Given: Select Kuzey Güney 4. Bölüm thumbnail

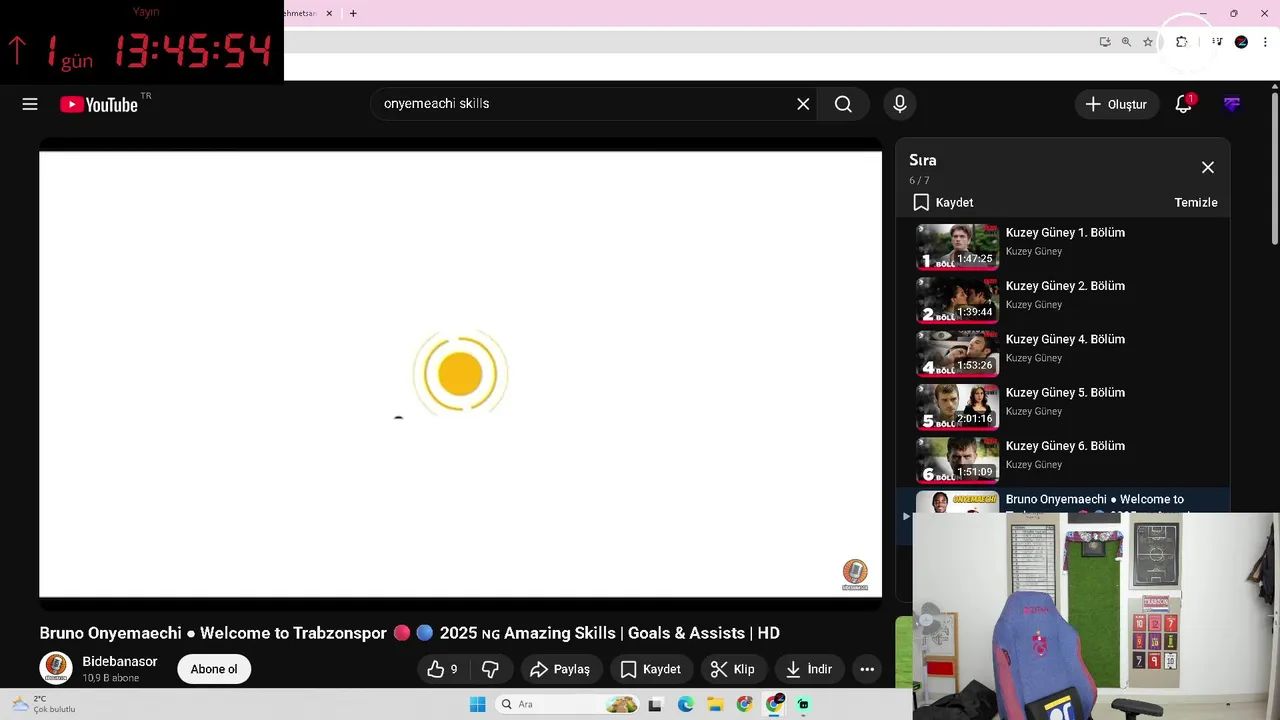Looking at the screenshot, I should [x=958, y=353].
